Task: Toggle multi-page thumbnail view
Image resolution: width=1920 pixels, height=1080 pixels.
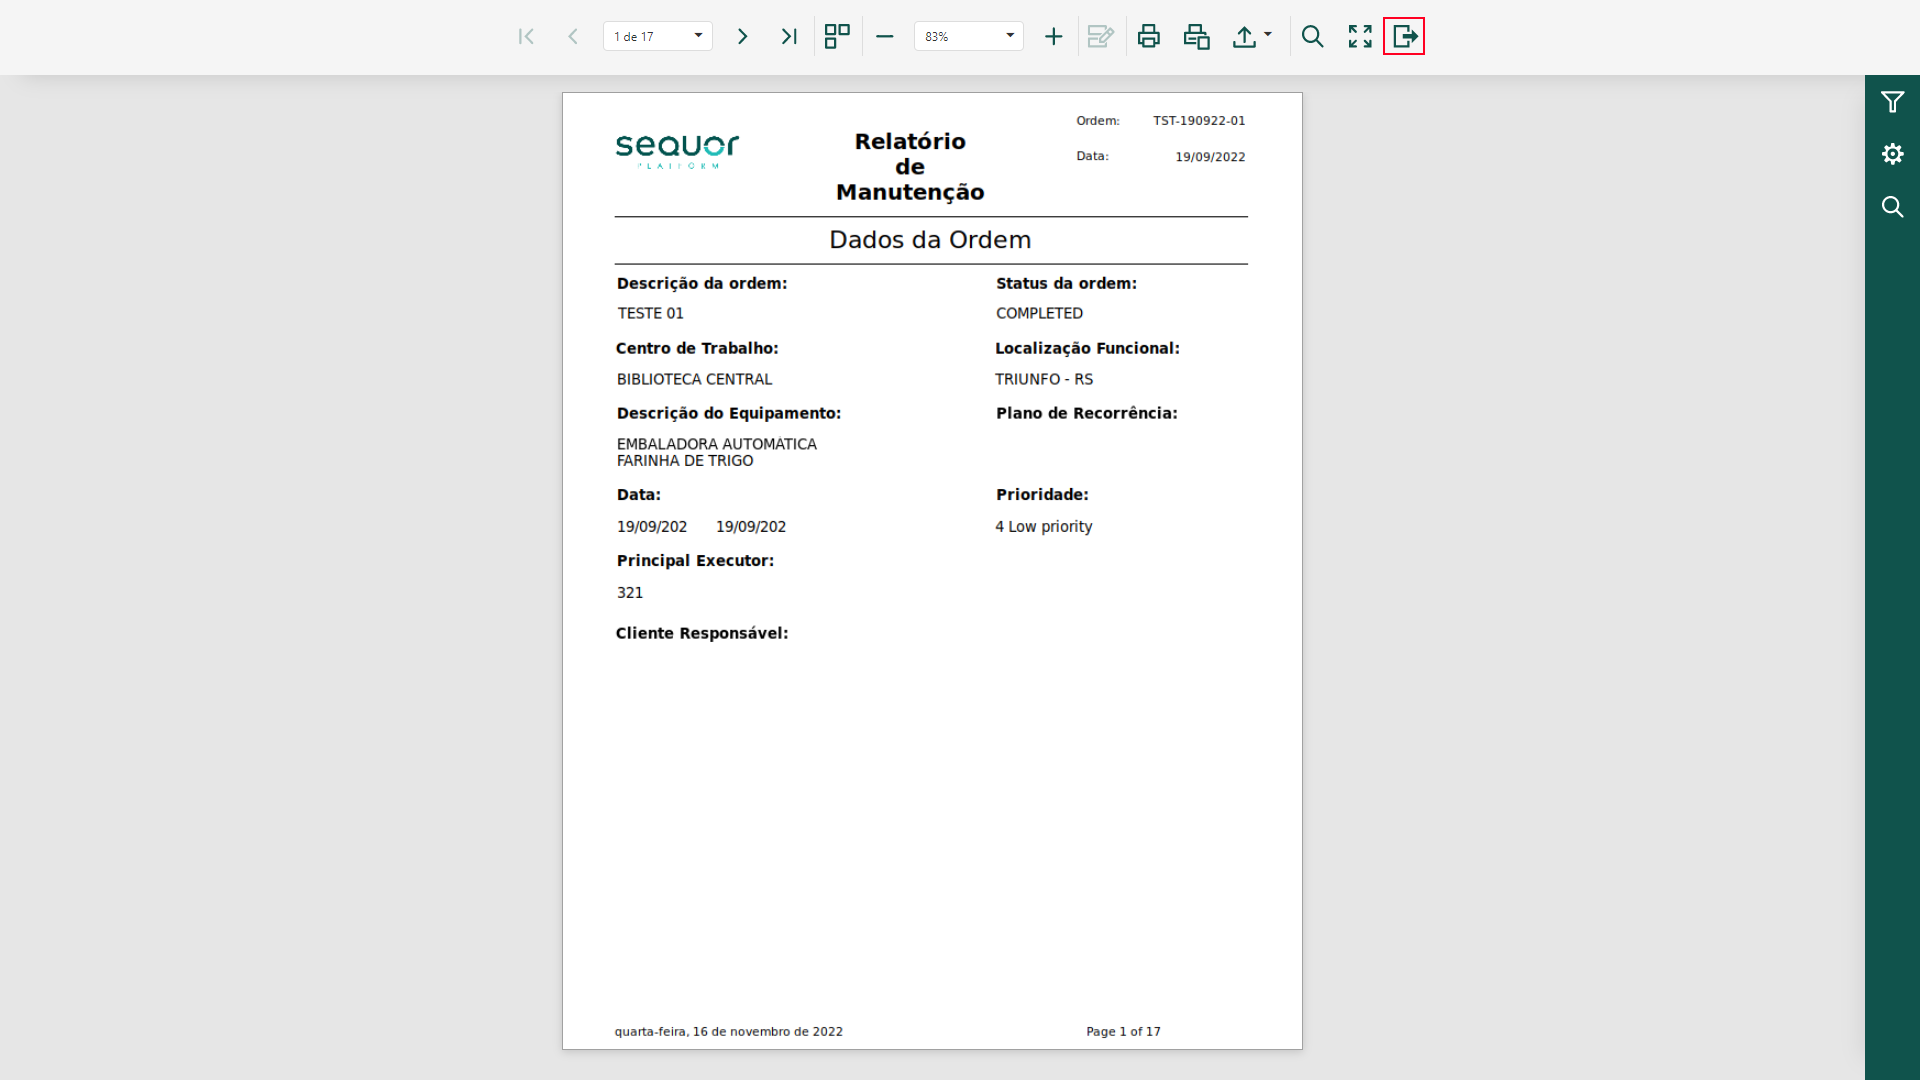Action: pos(837,37)
